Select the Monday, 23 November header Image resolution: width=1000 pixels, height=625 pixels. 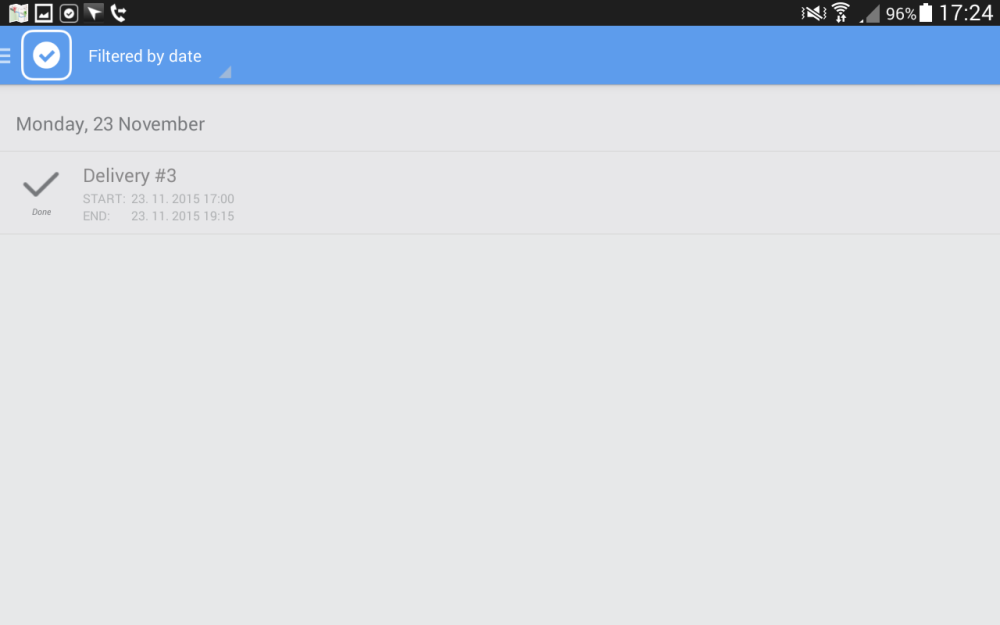110,124
